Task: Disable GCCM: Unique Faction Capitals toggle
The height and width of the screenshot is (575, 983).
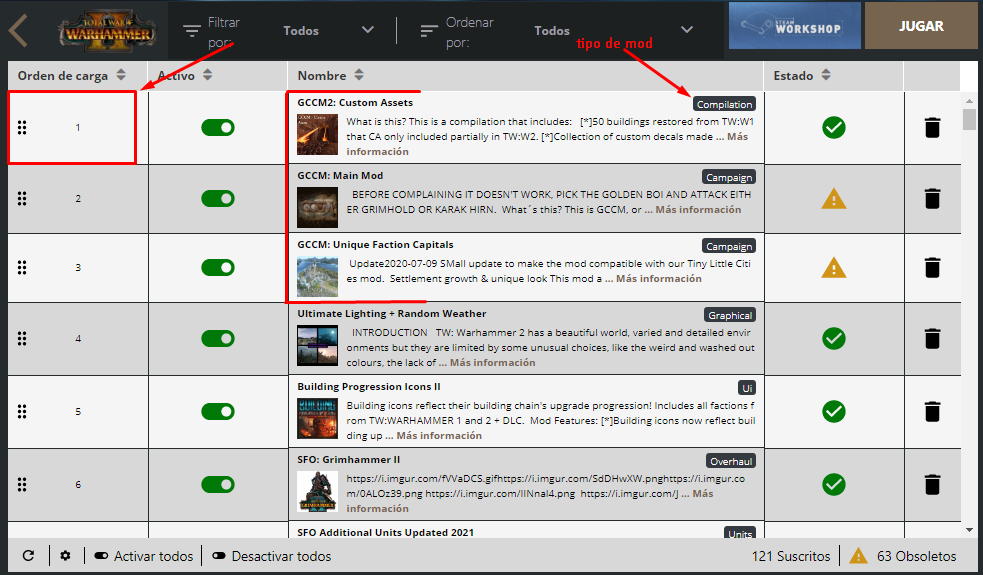Action: click(218, 268)
